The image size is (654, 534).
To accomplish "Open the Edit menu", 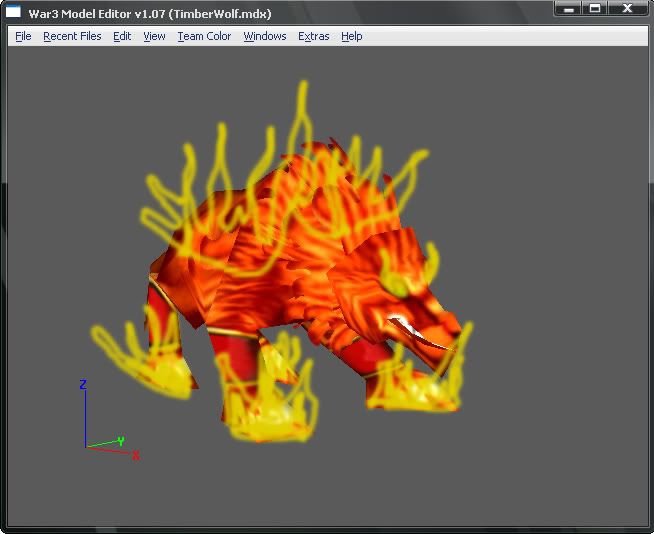I will (x=122, y=36).
